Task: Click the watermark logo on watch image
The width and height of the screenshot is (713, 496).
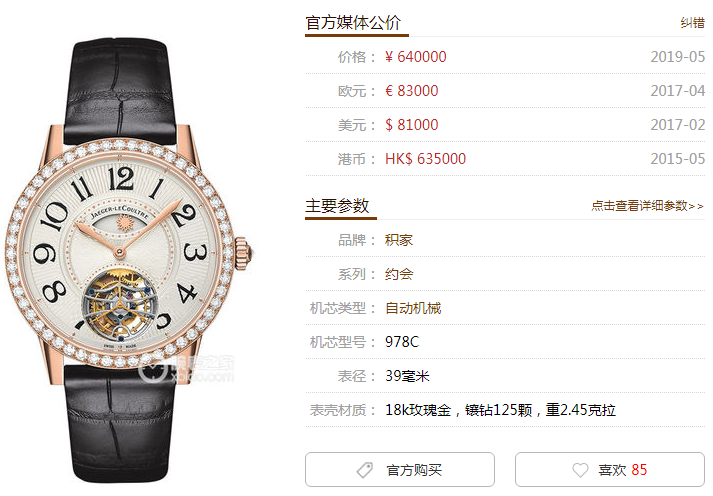Action: (188, 369)
